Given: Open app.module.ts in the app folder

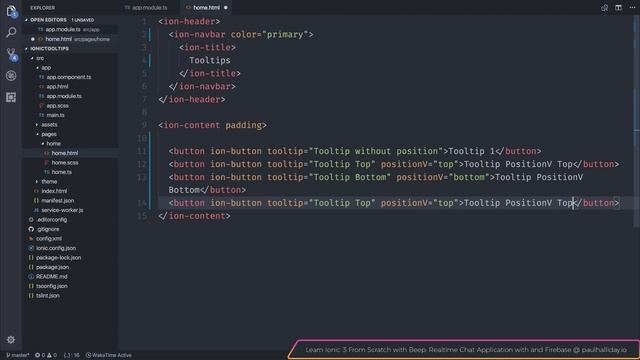Looking at the screenshot, I should 70,96.
